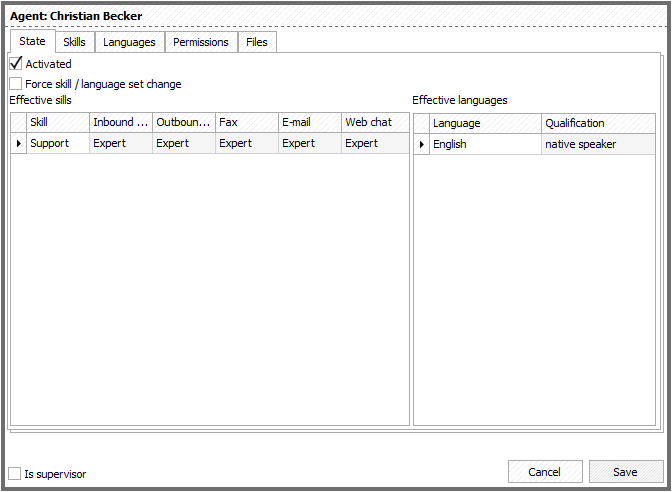
Task: Click the Outbound column header
Action: [183, 122]
